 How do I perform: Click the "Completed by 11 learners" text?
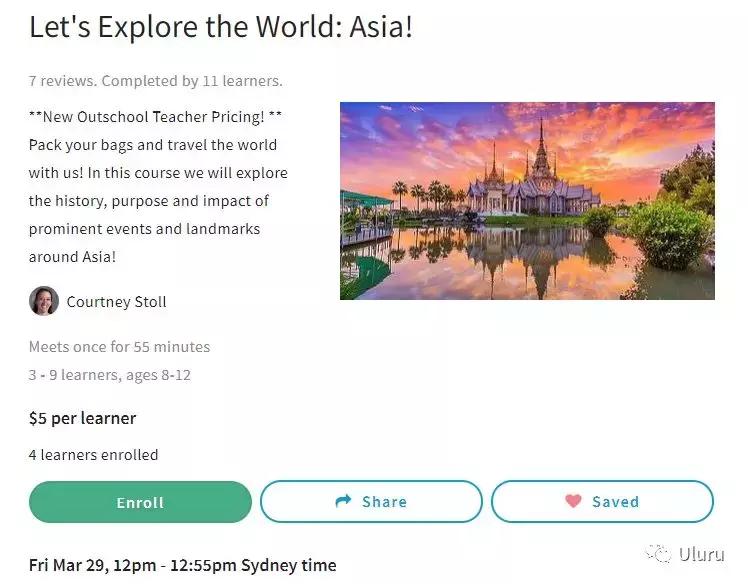point(192,80)
